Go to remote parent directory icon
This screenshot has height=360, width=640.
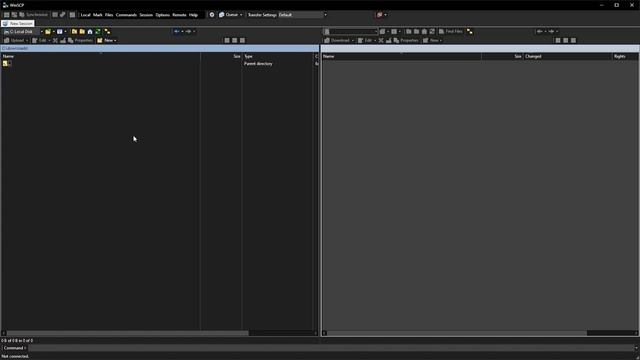pyautogui.click(x=409, y=31)
